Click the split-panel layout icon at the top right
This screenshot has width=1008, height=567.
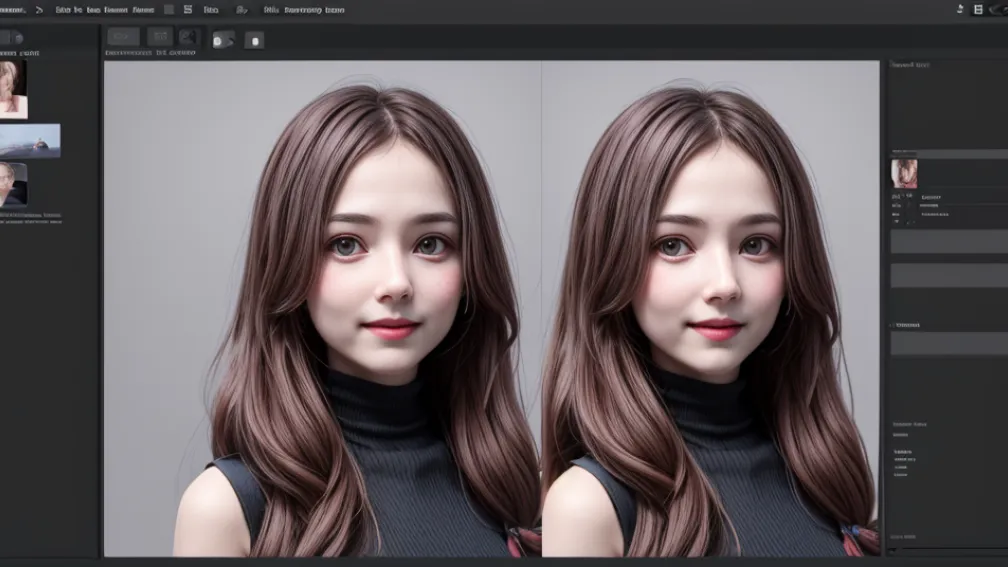pyautogui.click(x=978, y=9)
